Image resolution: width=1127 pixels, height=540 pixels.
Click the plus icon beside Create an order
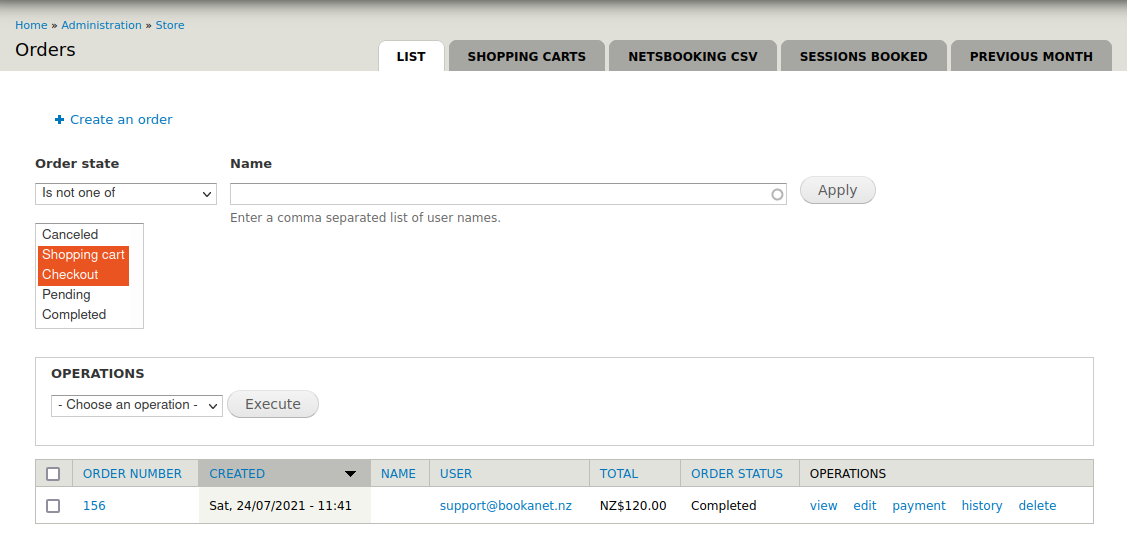[59, 120]
